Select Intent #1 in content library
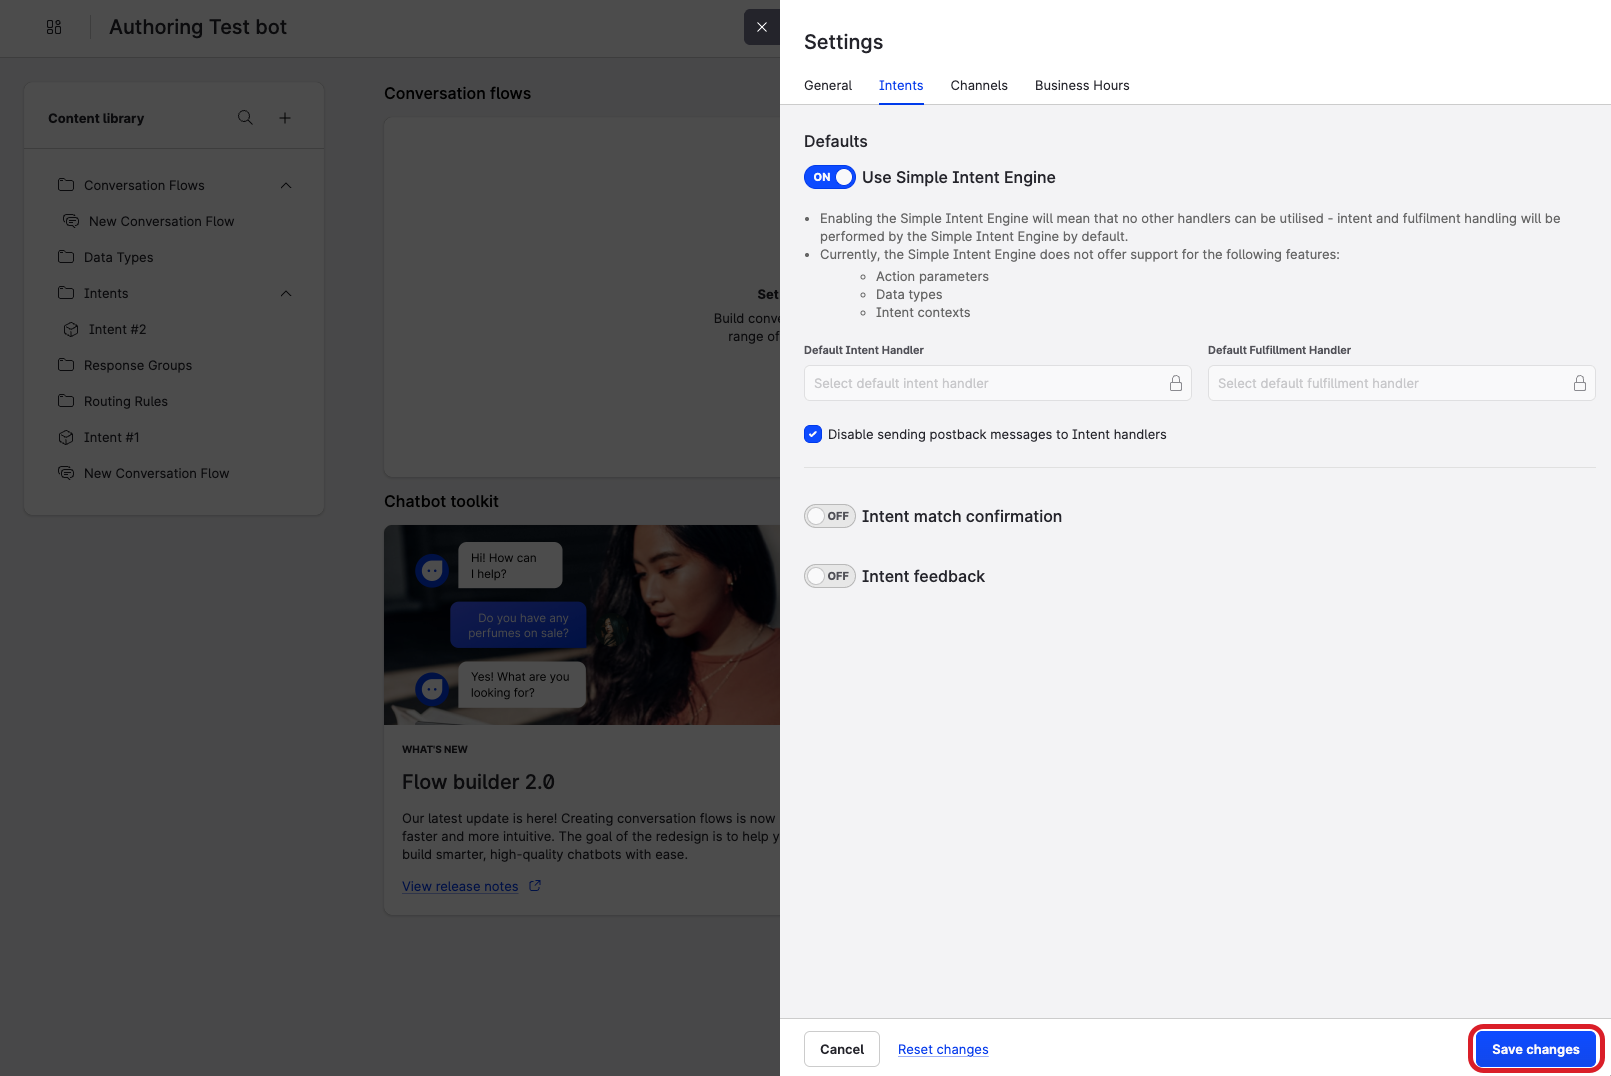The height and width of the screenshot is (1076, 1611). click(111, 437)
